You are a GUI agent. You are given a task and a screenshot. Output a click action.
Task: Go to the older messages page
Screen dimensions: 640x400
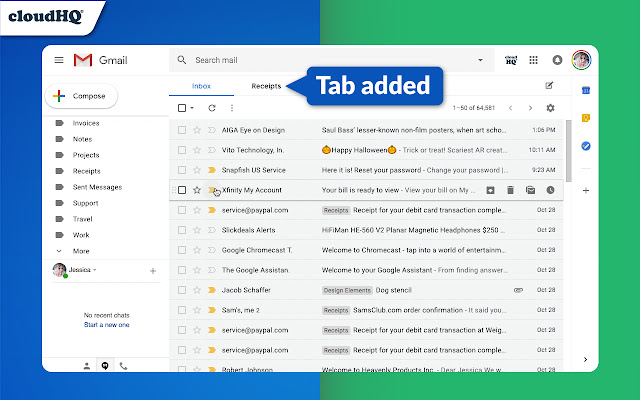pyautogui.click(x=530, y=108)
